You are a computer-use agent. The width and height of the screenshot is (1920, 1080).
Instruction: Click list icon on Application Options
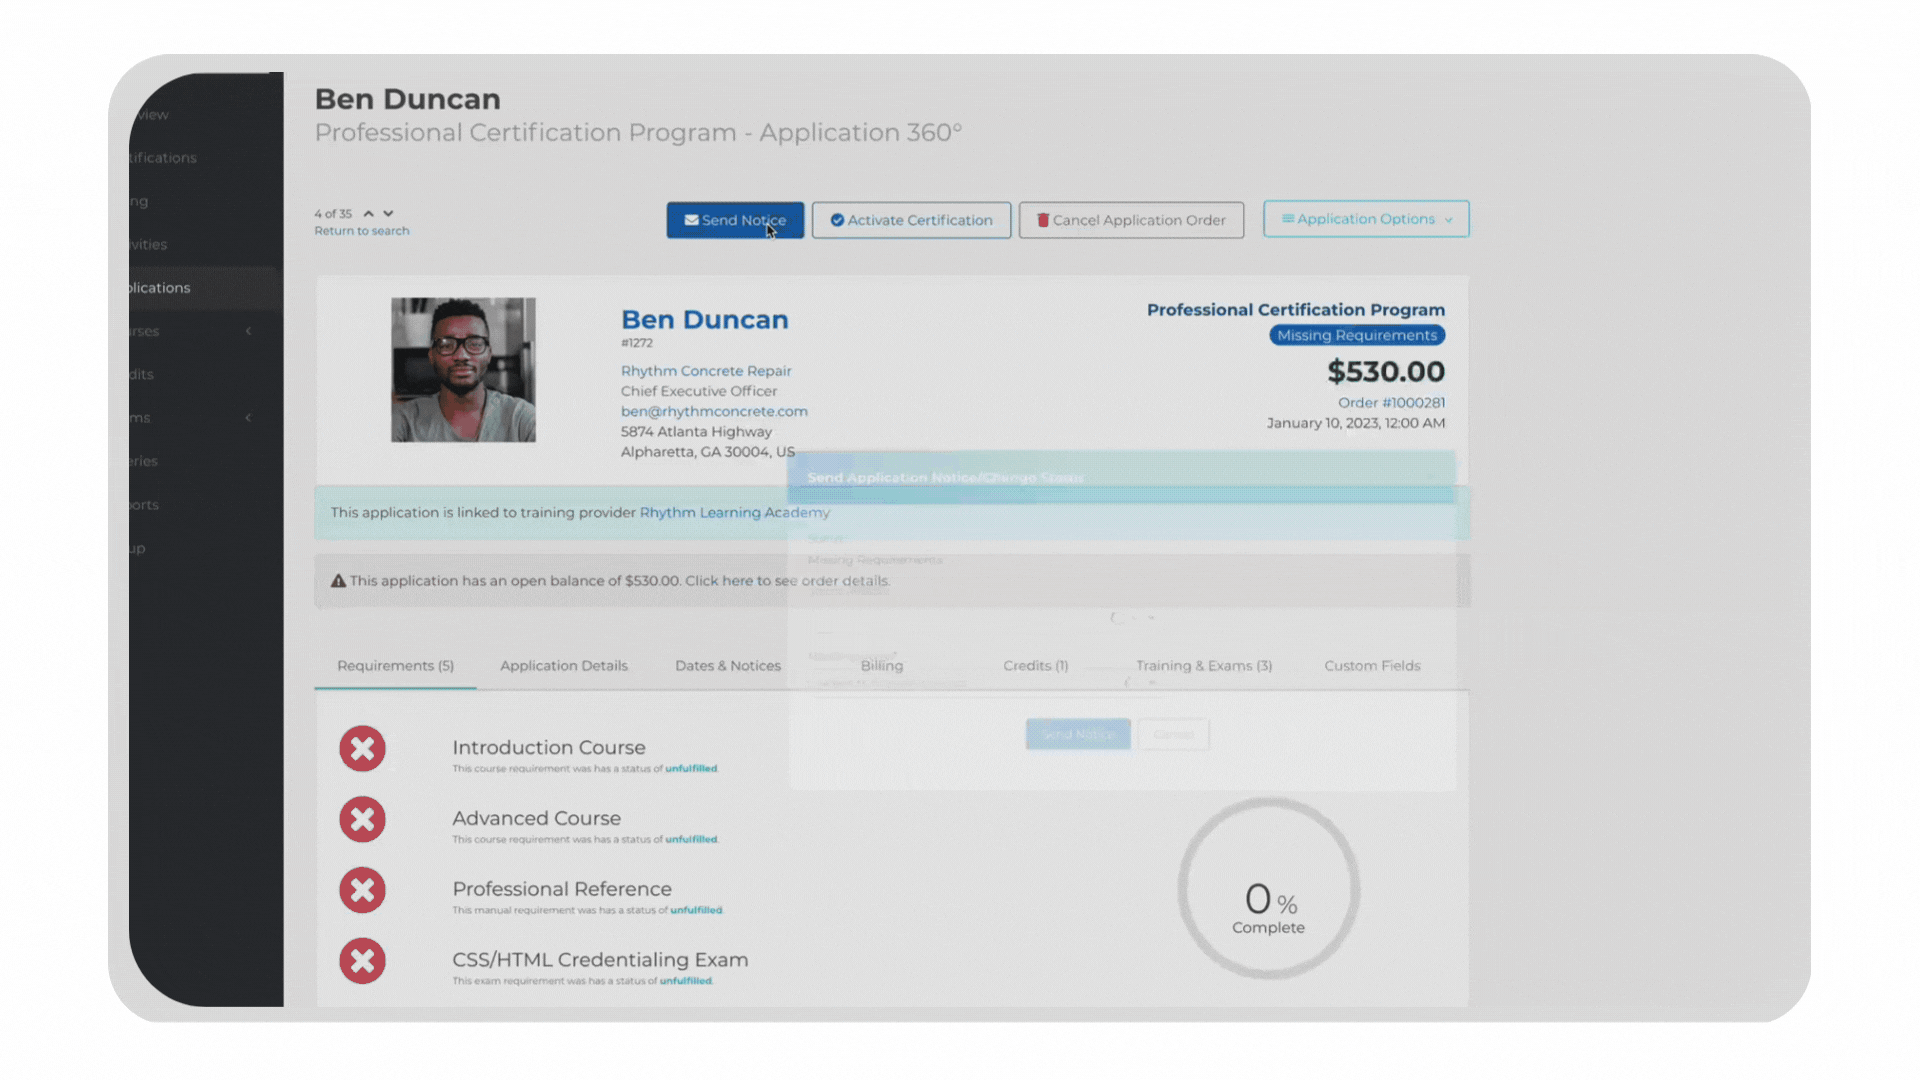(x=1288, y=218)
